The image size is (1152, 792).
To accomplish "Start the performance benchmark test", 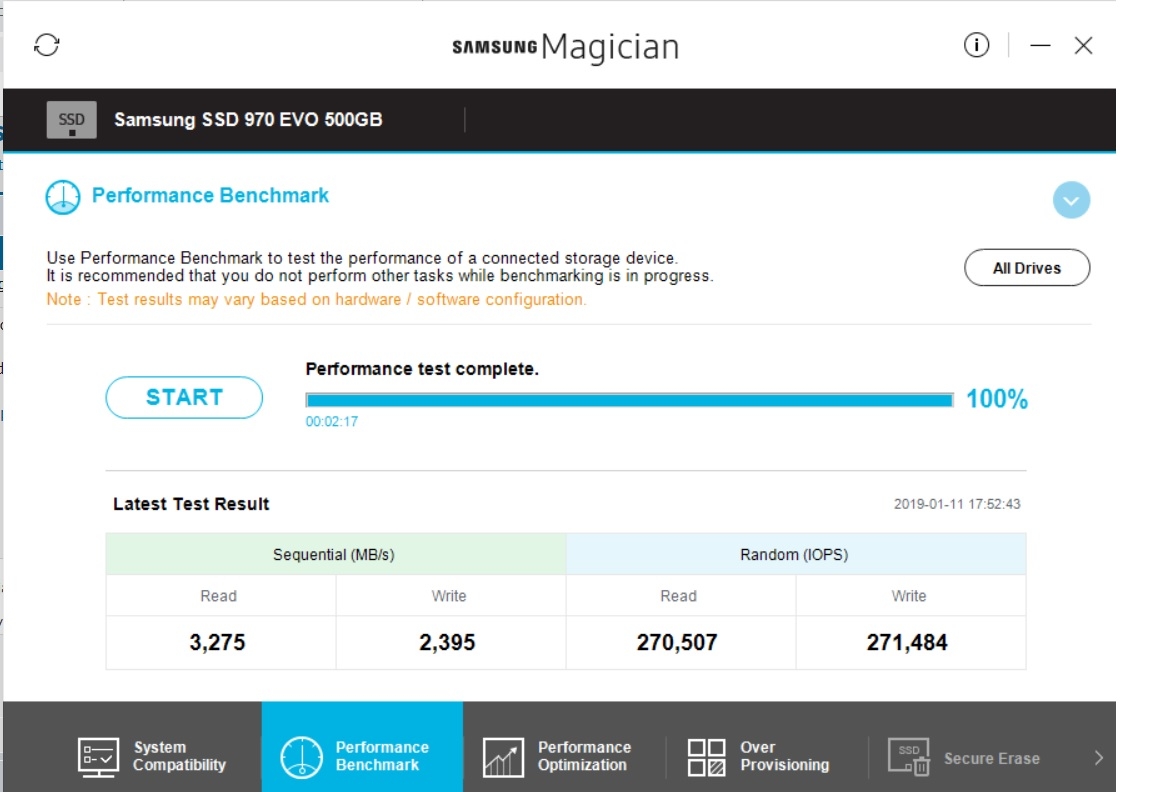I will pyautogui.click(x=184, y=397).
